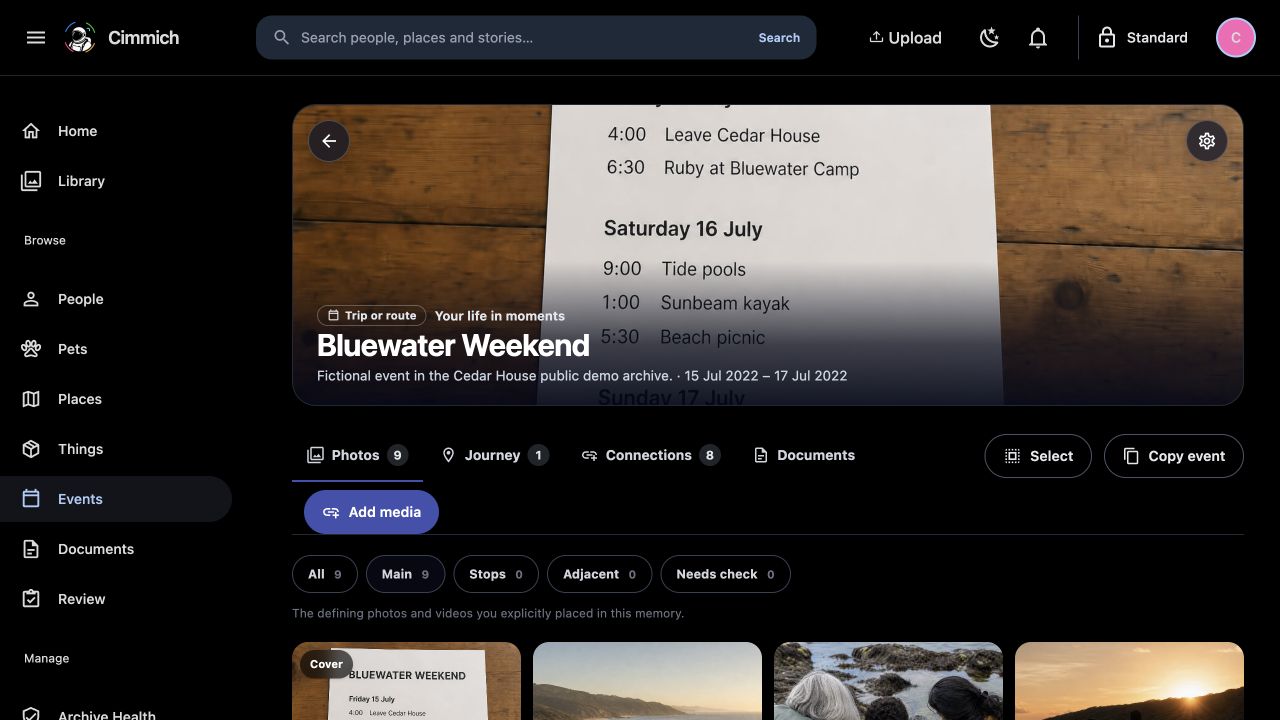Open the user avatar C menu
Screen dimensions: 1280x720
click(x=1236, y=38)
